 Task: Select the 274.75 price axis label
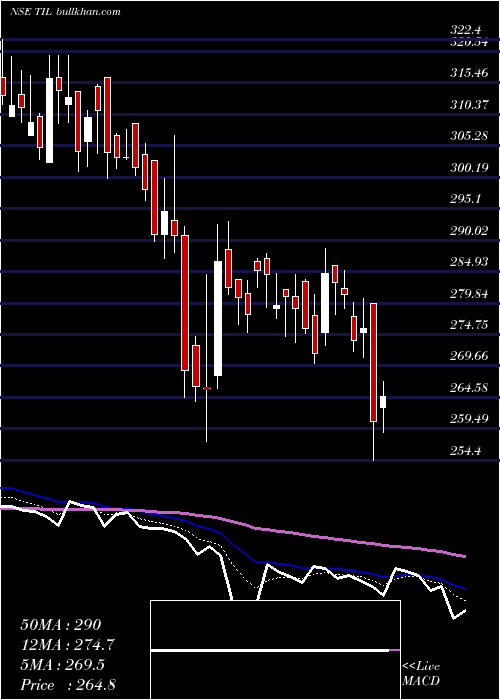(x=469, y=325)
